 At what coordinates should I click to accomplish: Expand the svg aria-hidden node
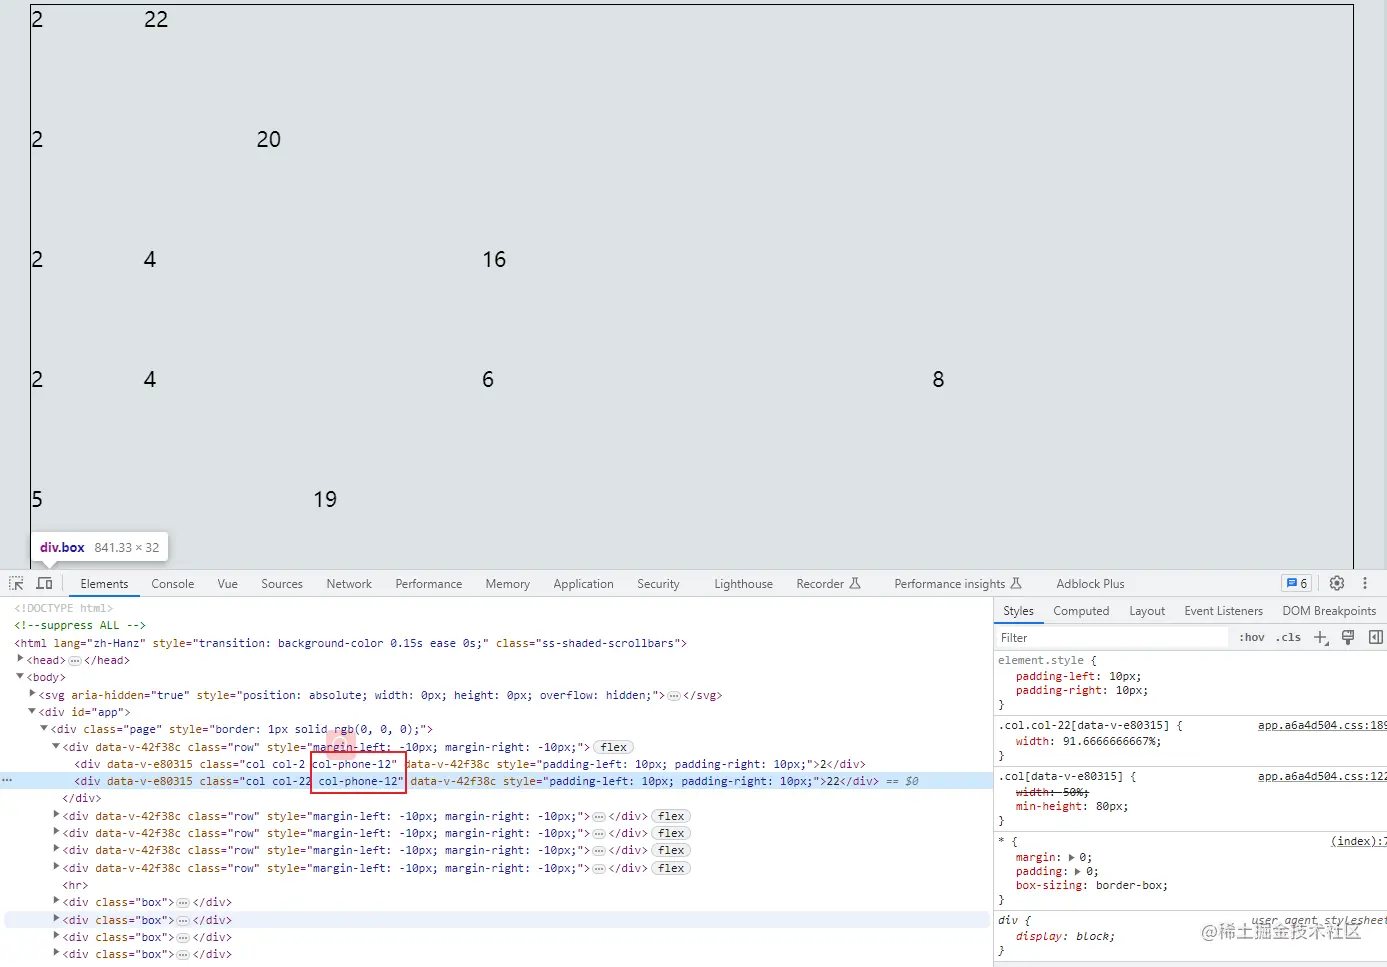click(32, 694)
